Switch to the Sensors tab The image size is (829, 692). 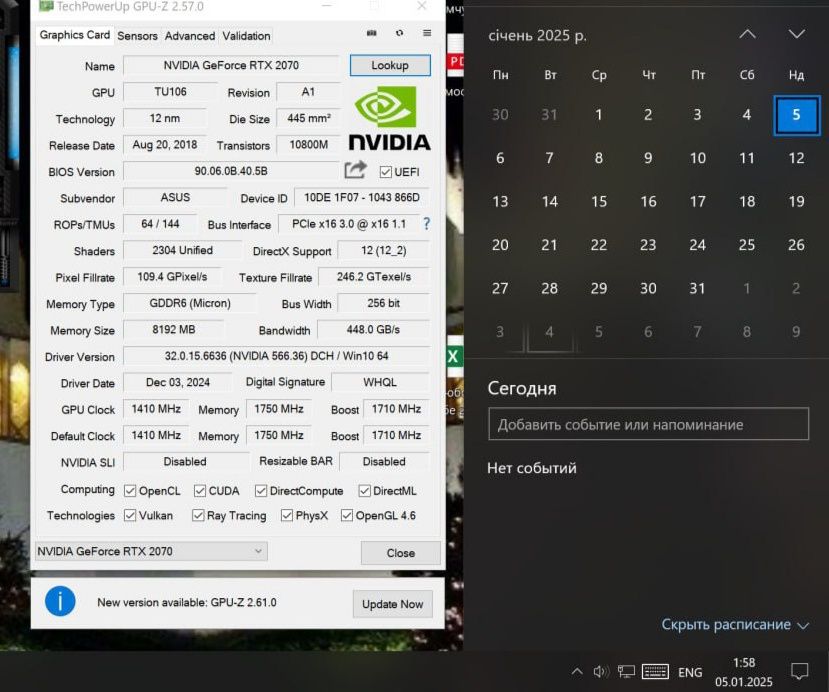[x=137, y=36]
